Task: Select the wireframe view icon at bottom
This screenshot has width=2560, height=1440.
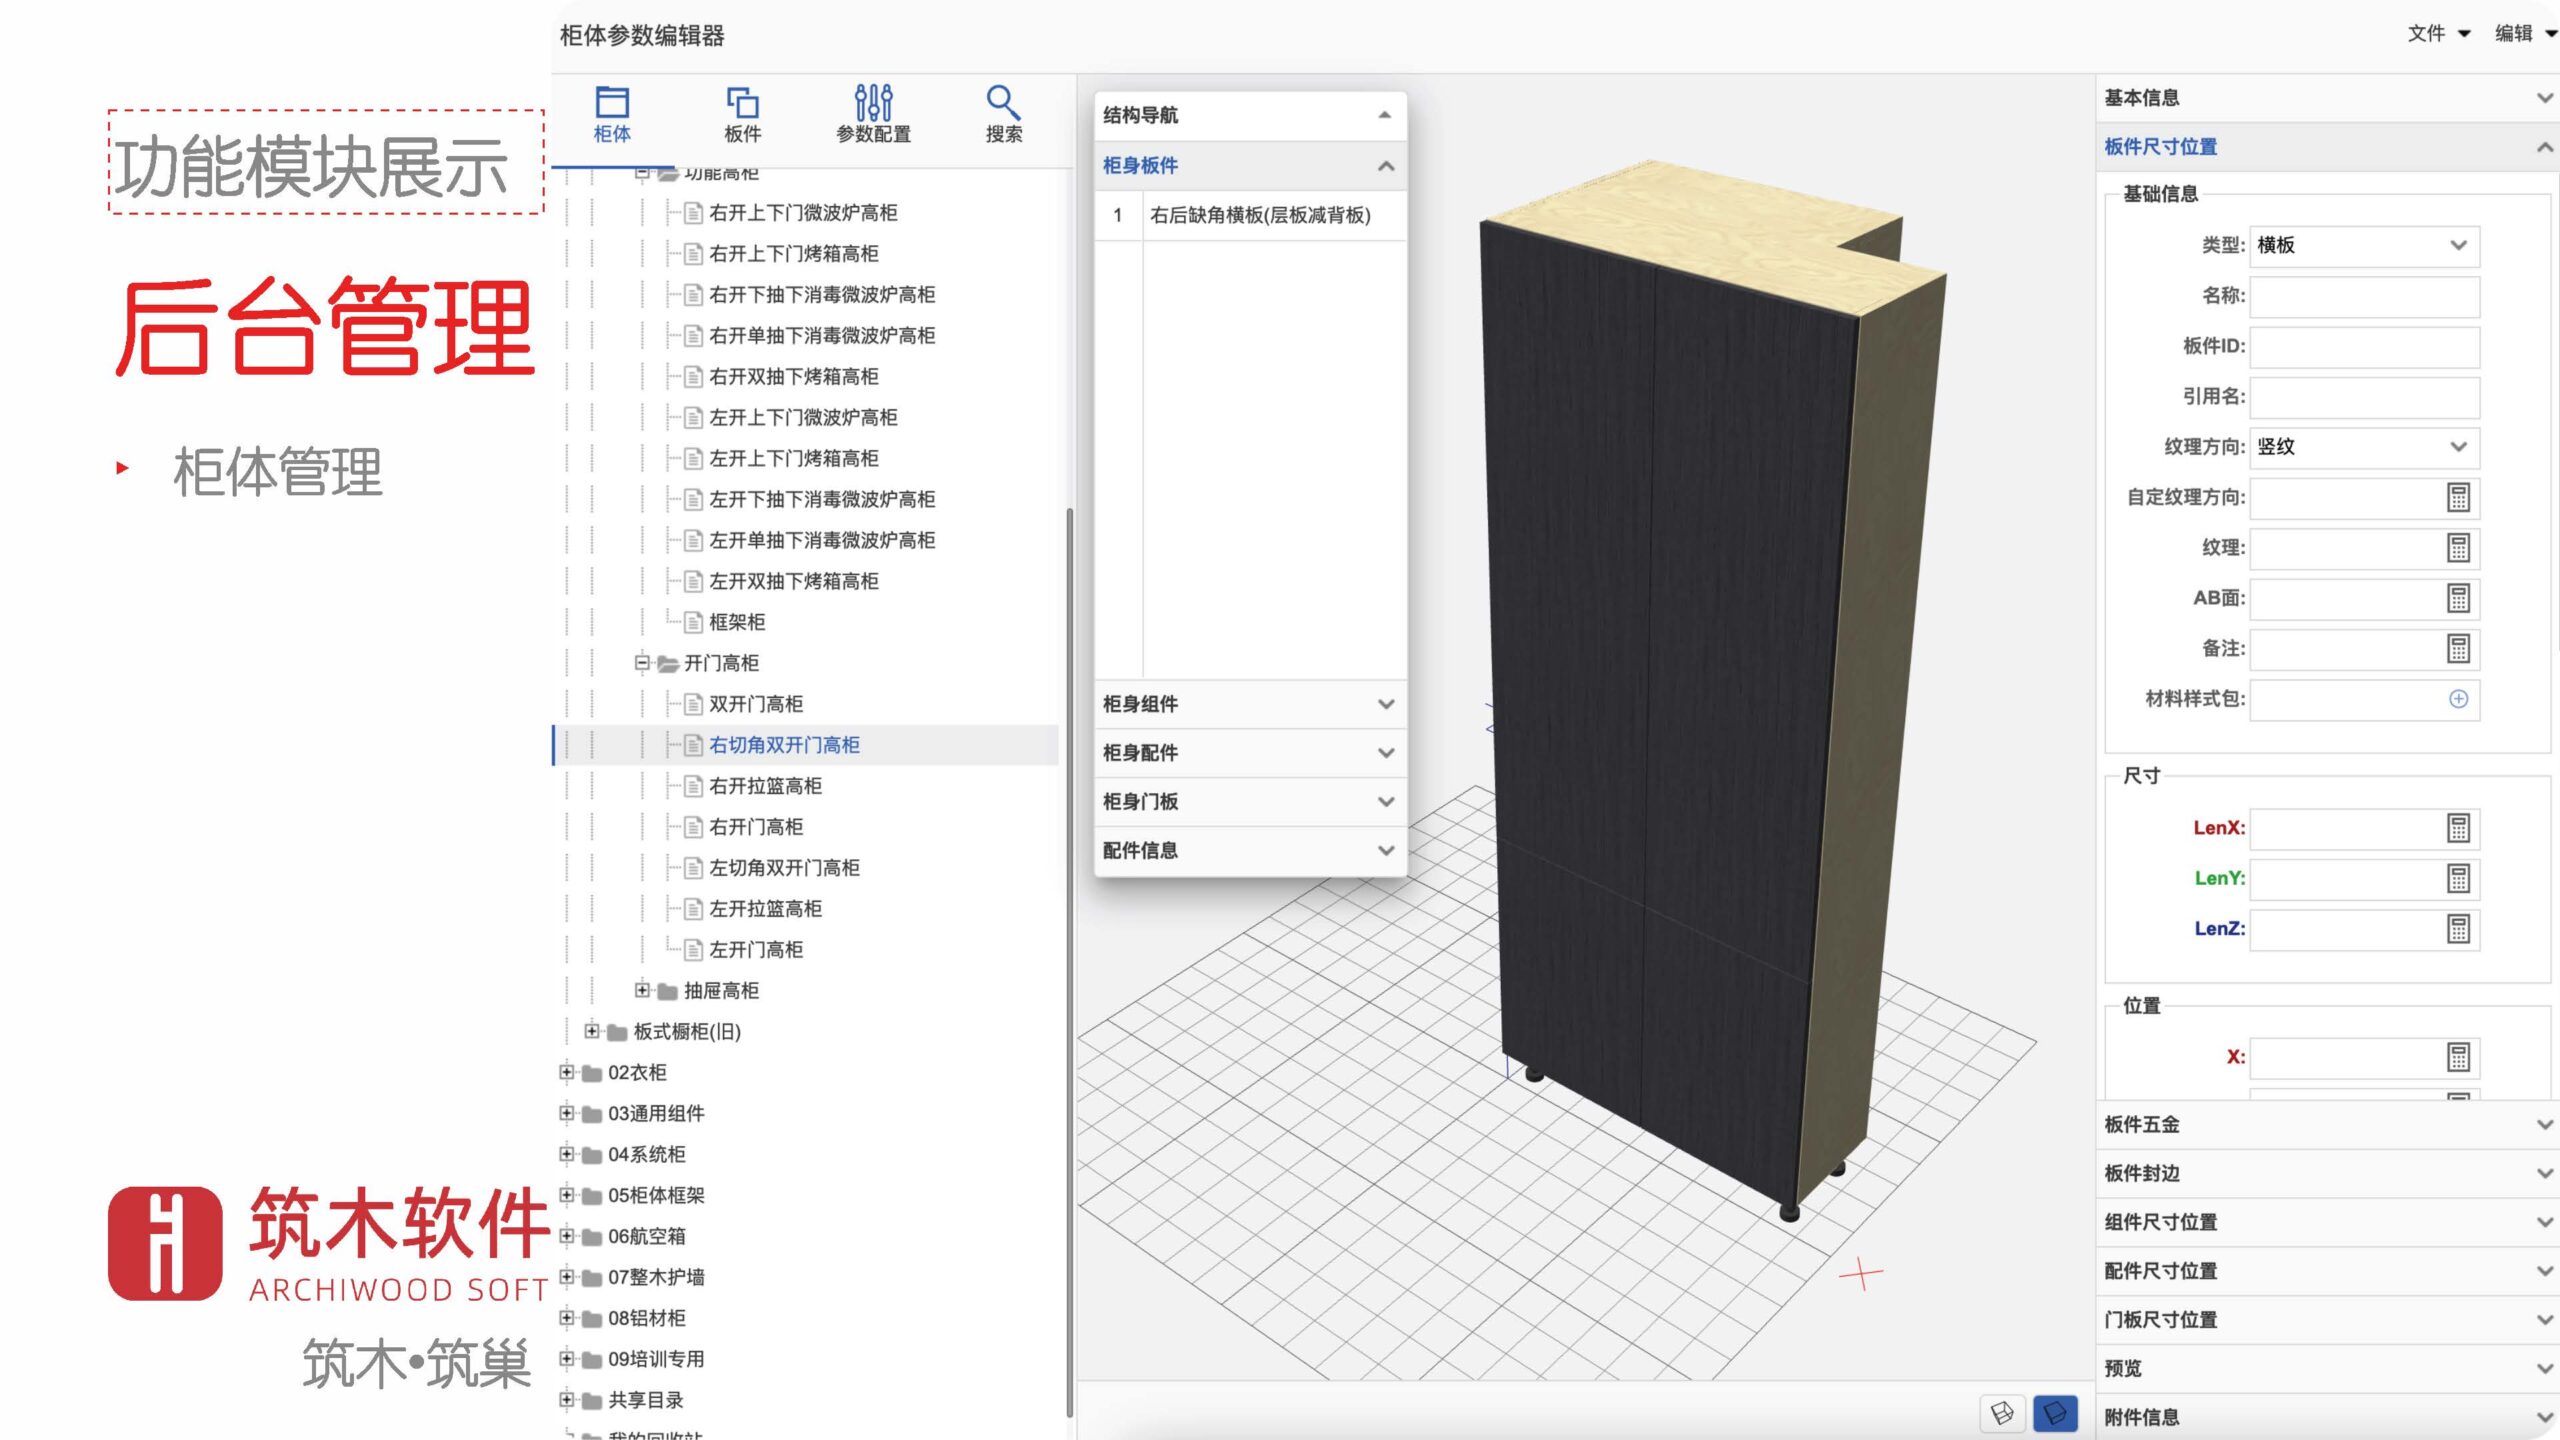Action: pos(2002,1413)
